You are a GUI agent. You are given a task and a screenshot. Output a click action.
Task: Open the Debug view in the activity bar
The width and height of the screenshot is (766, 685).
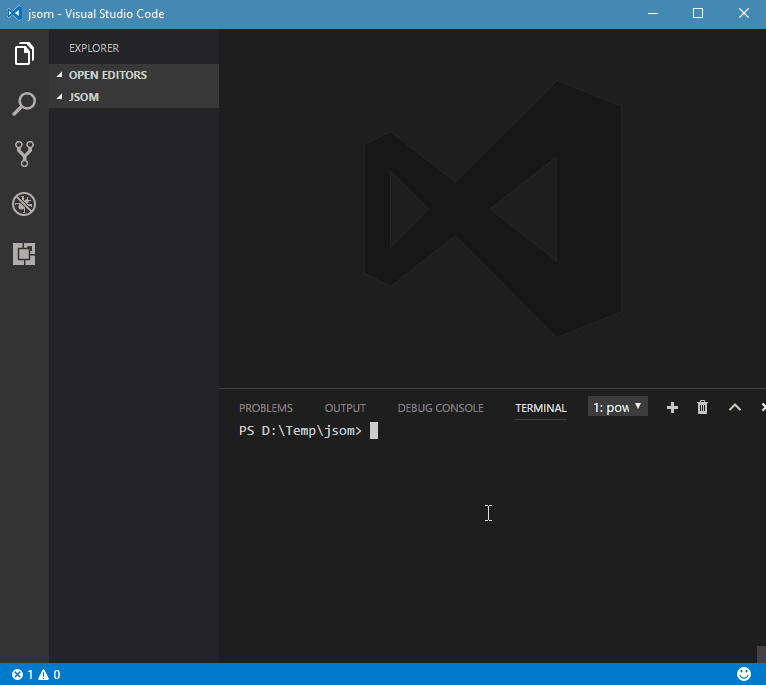pos(24,204)
